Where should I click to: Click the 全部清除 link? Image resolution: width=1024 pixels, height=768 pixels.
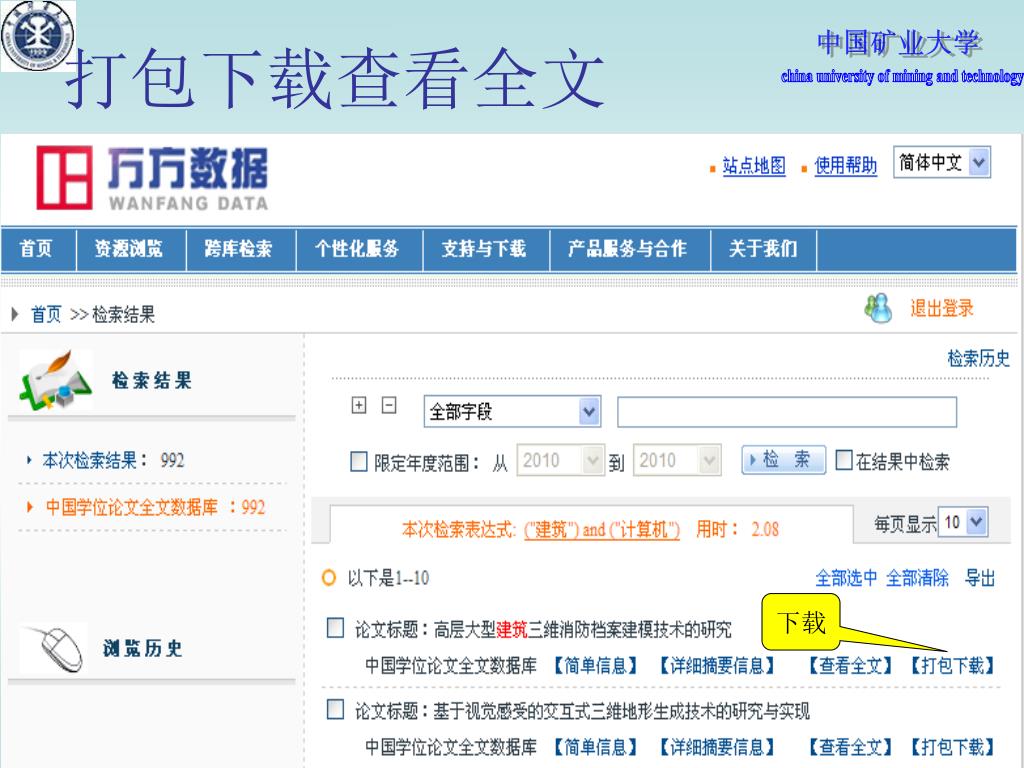coord(918,578)
